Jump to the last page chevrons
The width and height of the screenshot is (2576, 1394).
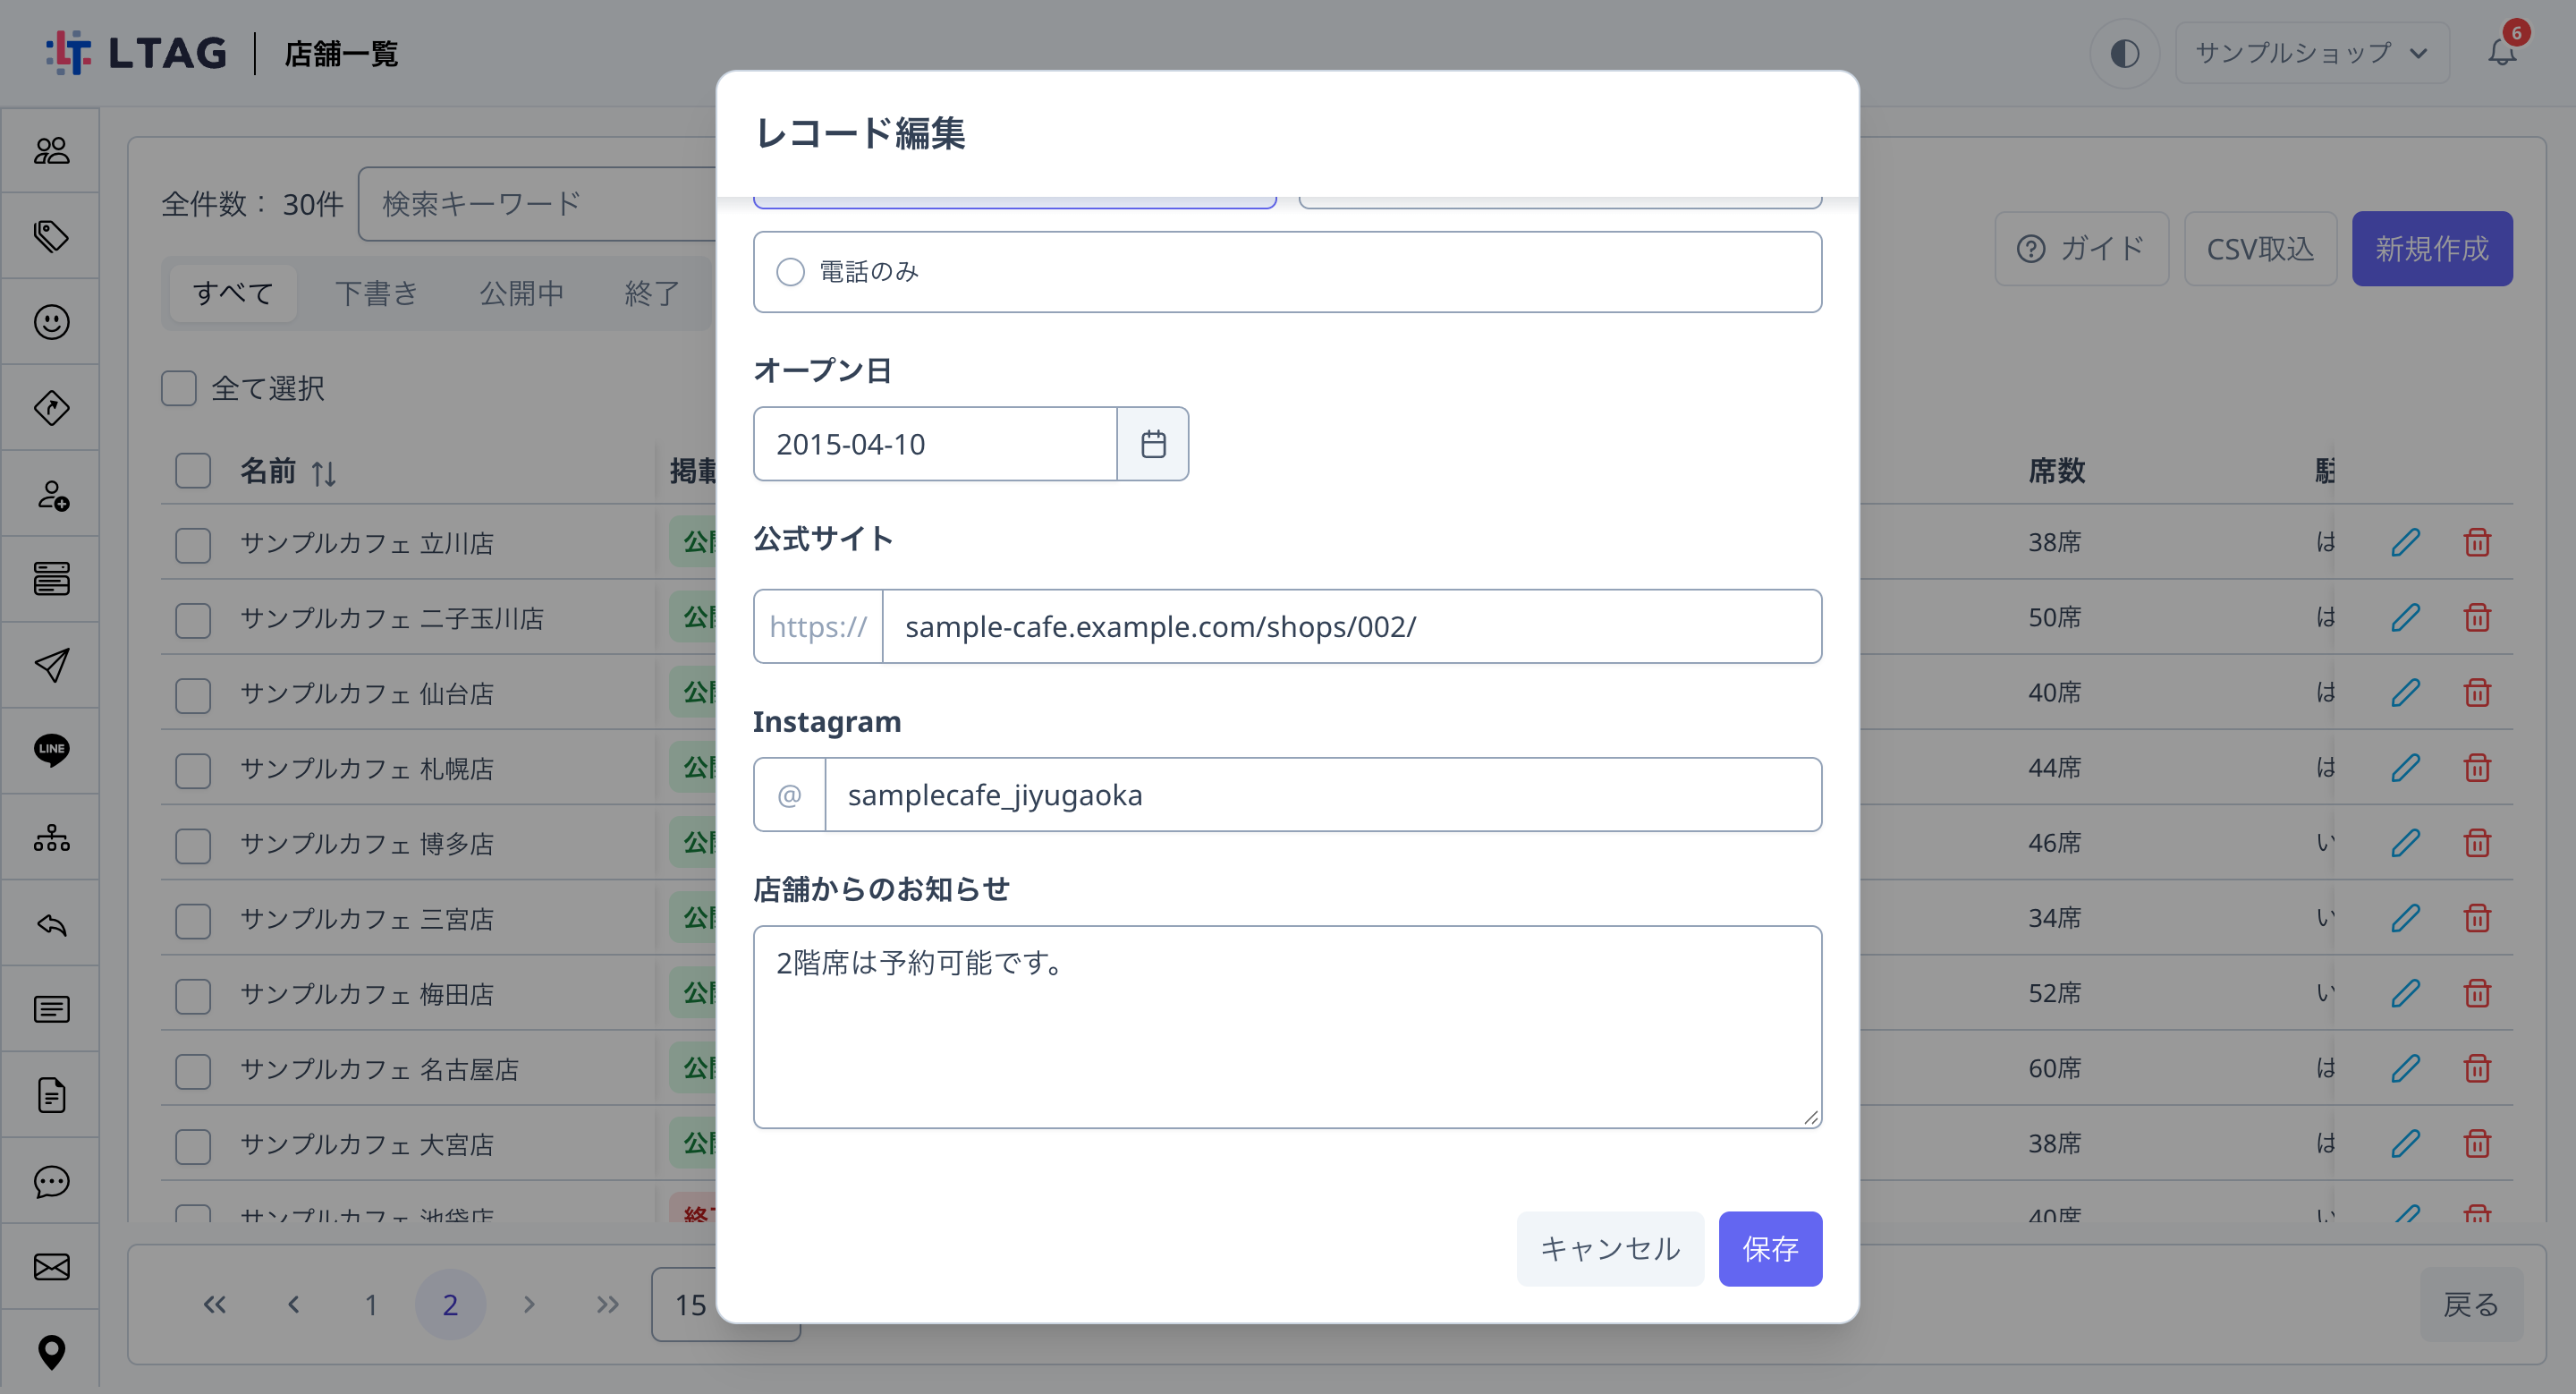tap(607, 1304)
